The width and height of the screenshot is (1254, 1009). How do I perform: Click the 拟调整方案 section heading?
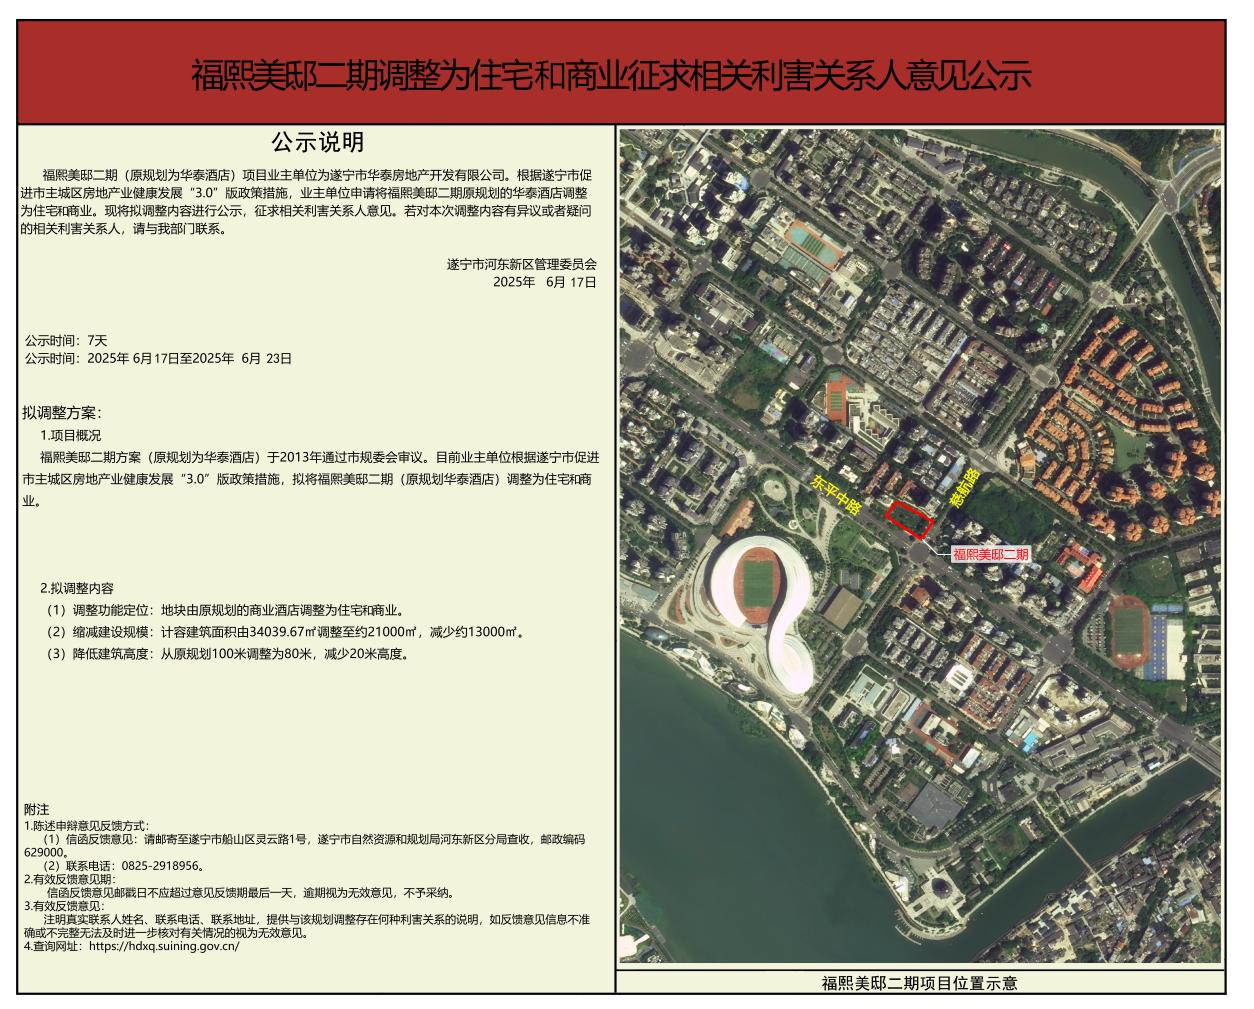(62, 413)
